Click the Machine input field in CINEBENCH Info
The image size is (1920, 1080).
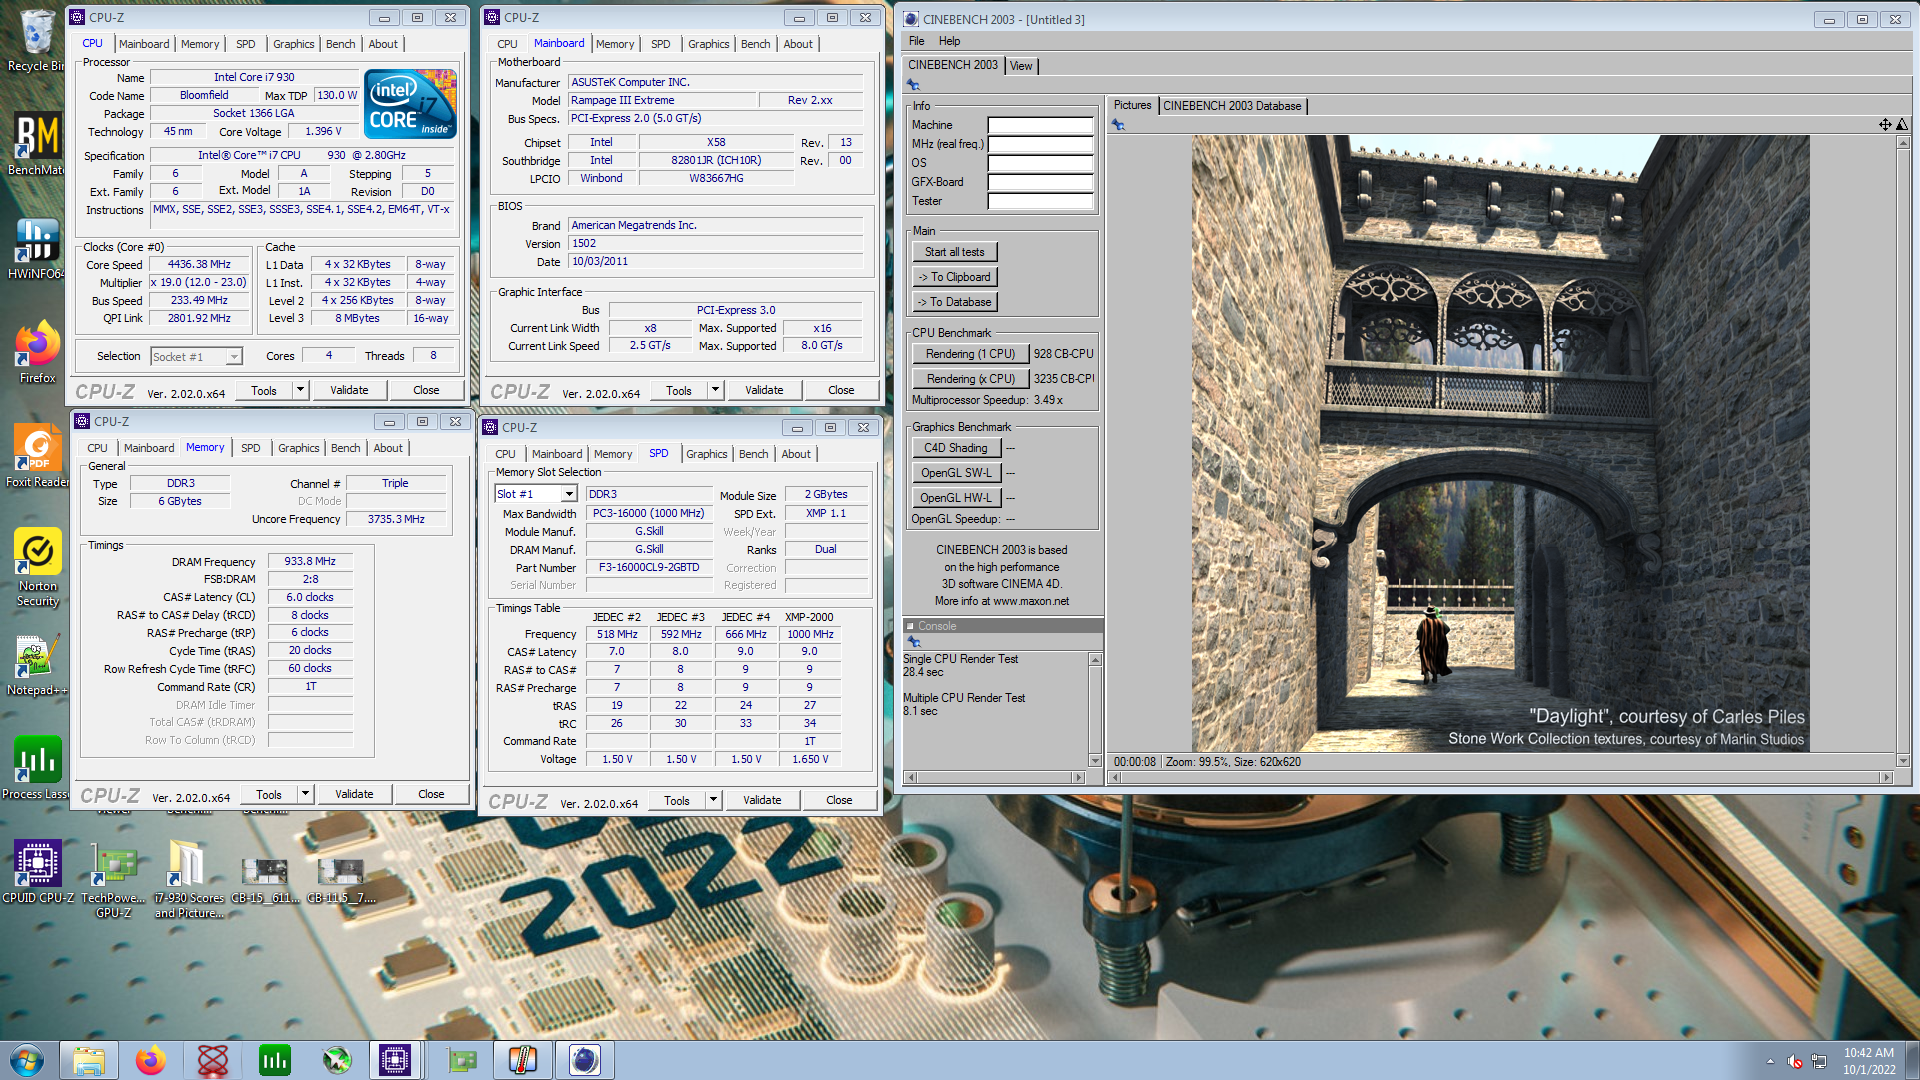tap(1040, 125)
